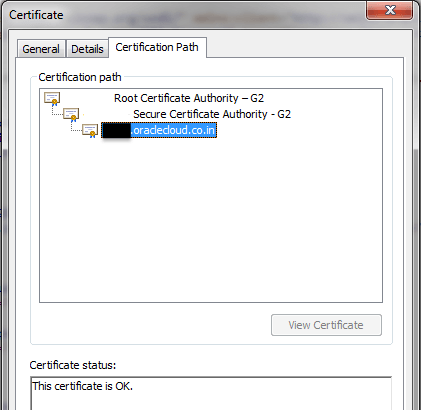Viewport: 421px width, 410px height.
Task: Click the Secure Certificate Authority certificate icon
Action: (71, 114)
